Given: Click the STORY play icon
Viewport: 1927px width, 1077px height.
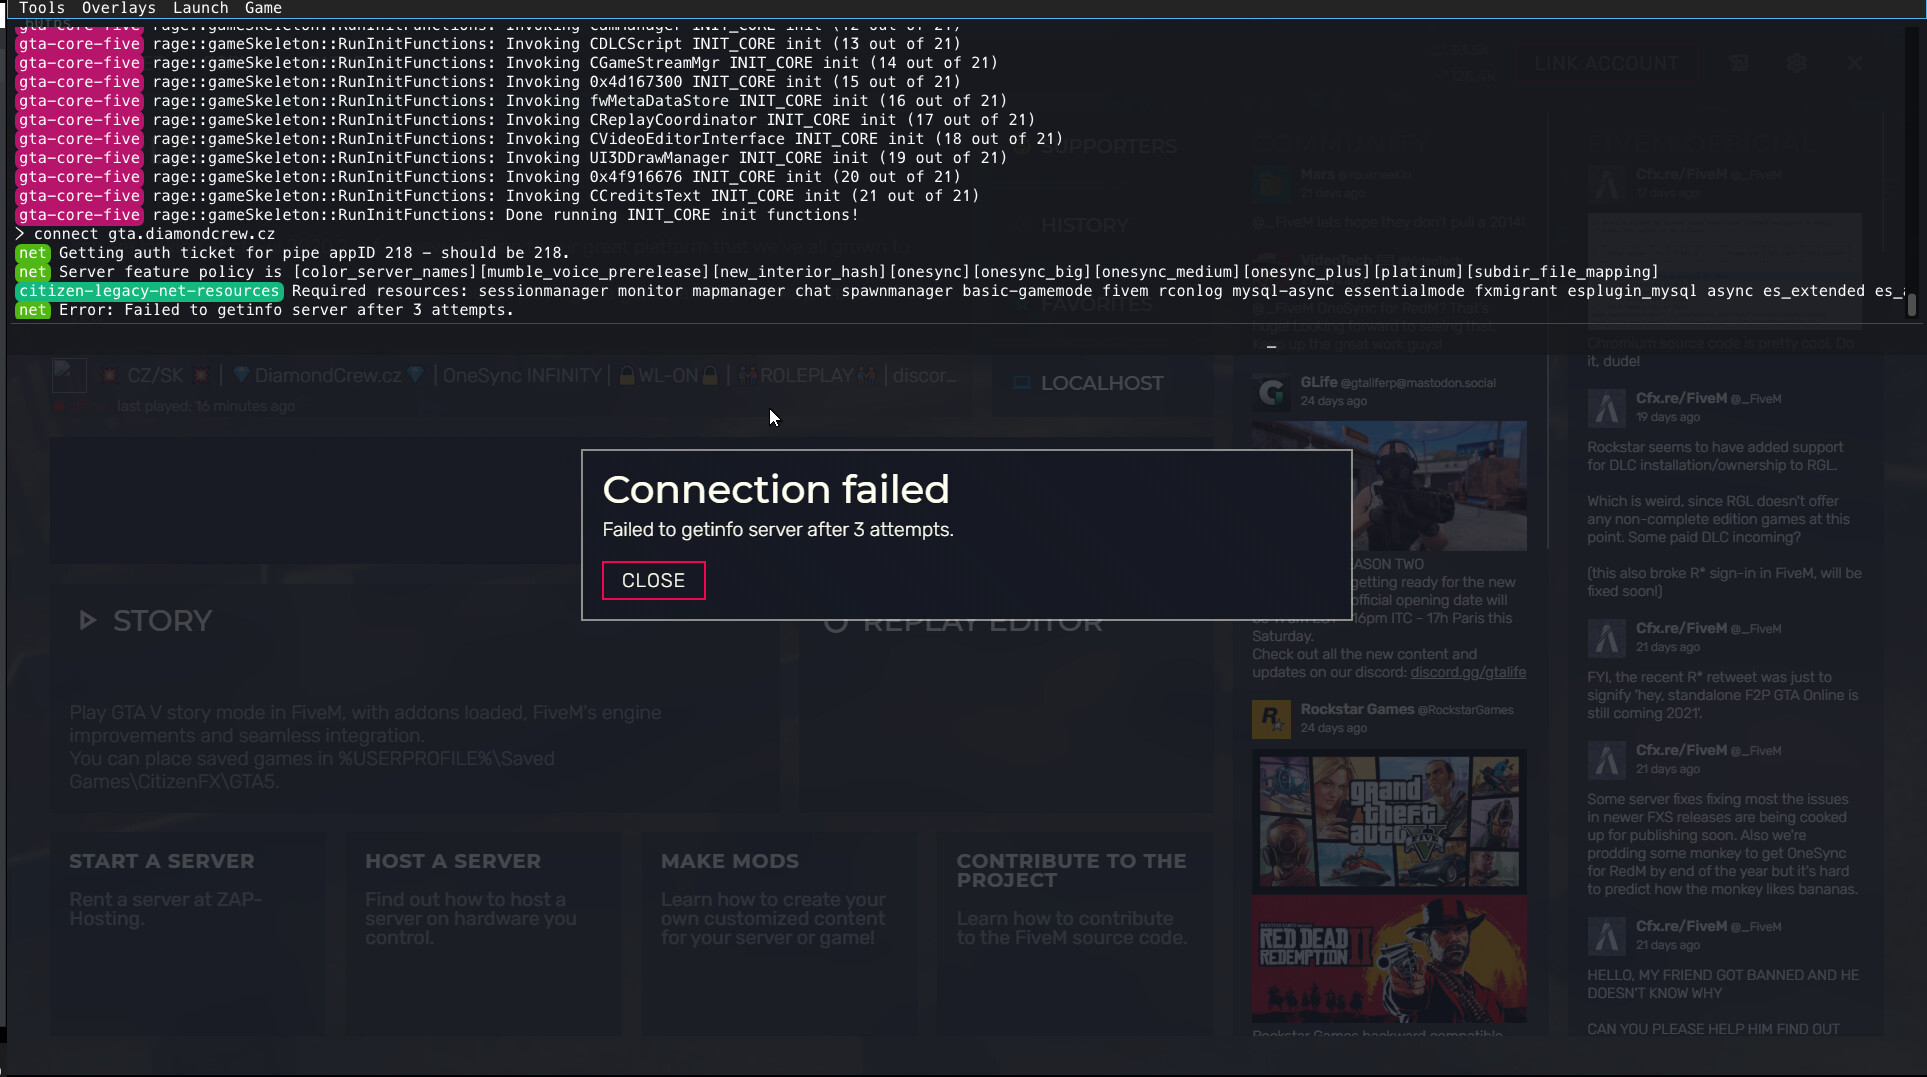Looking at the screenshot, I should click(88, 621).
